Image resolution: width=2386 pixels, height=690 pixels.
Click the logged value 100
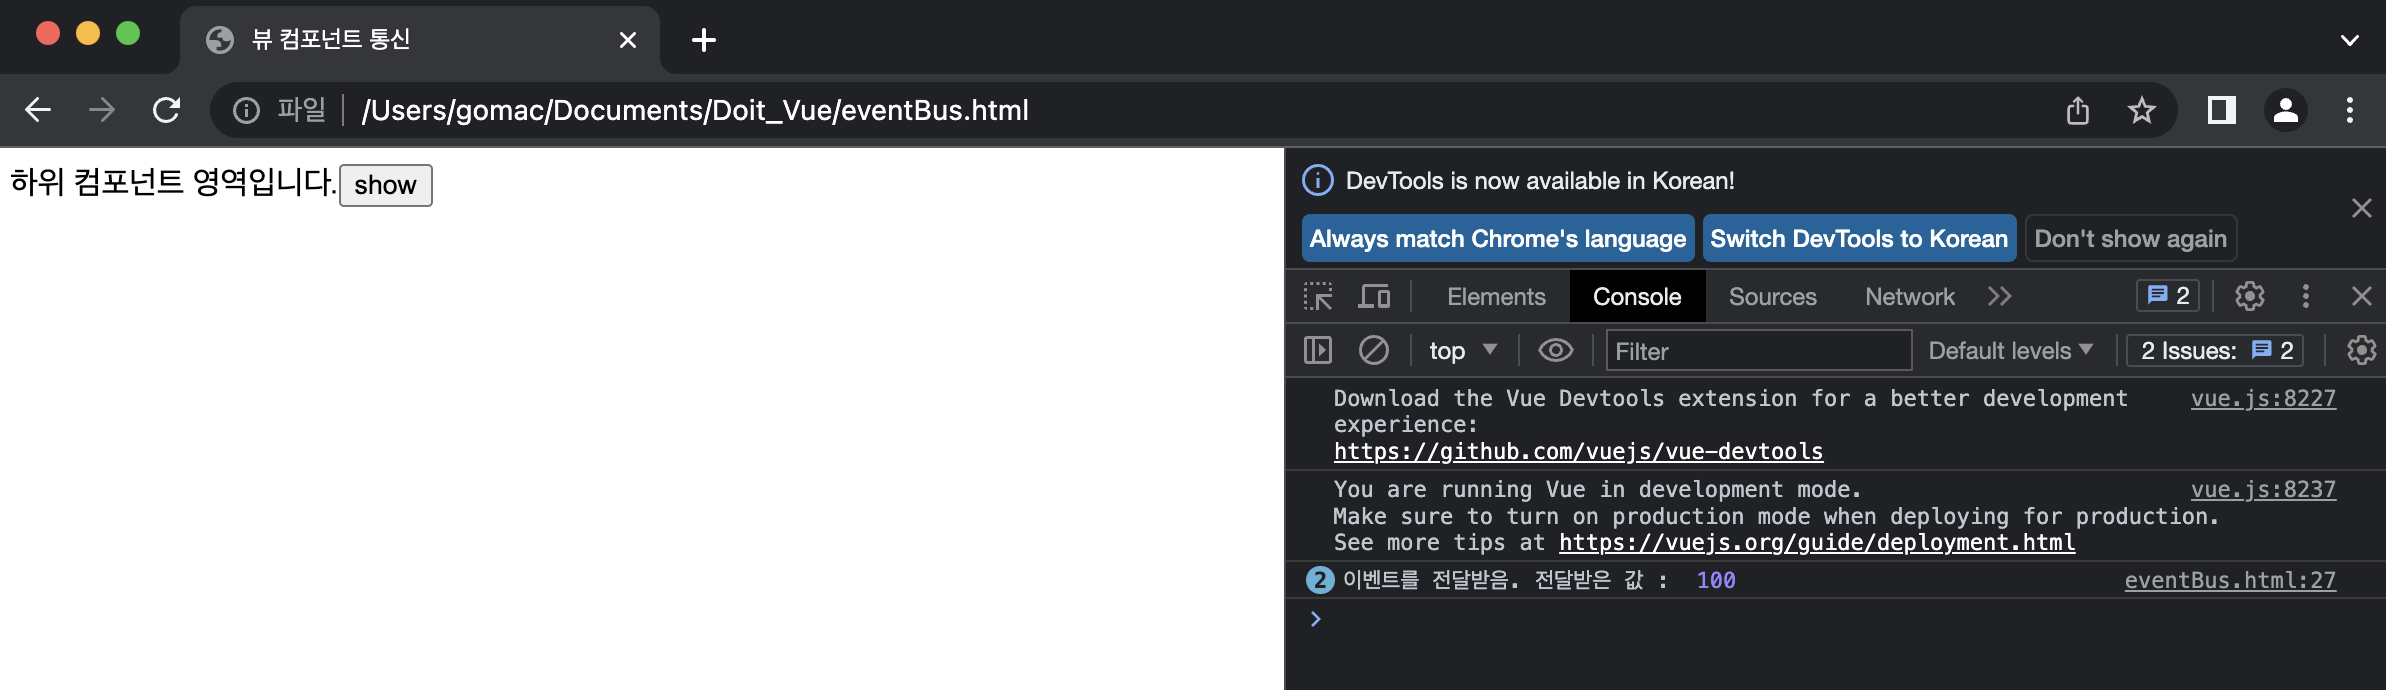[x=1716, y=580]
